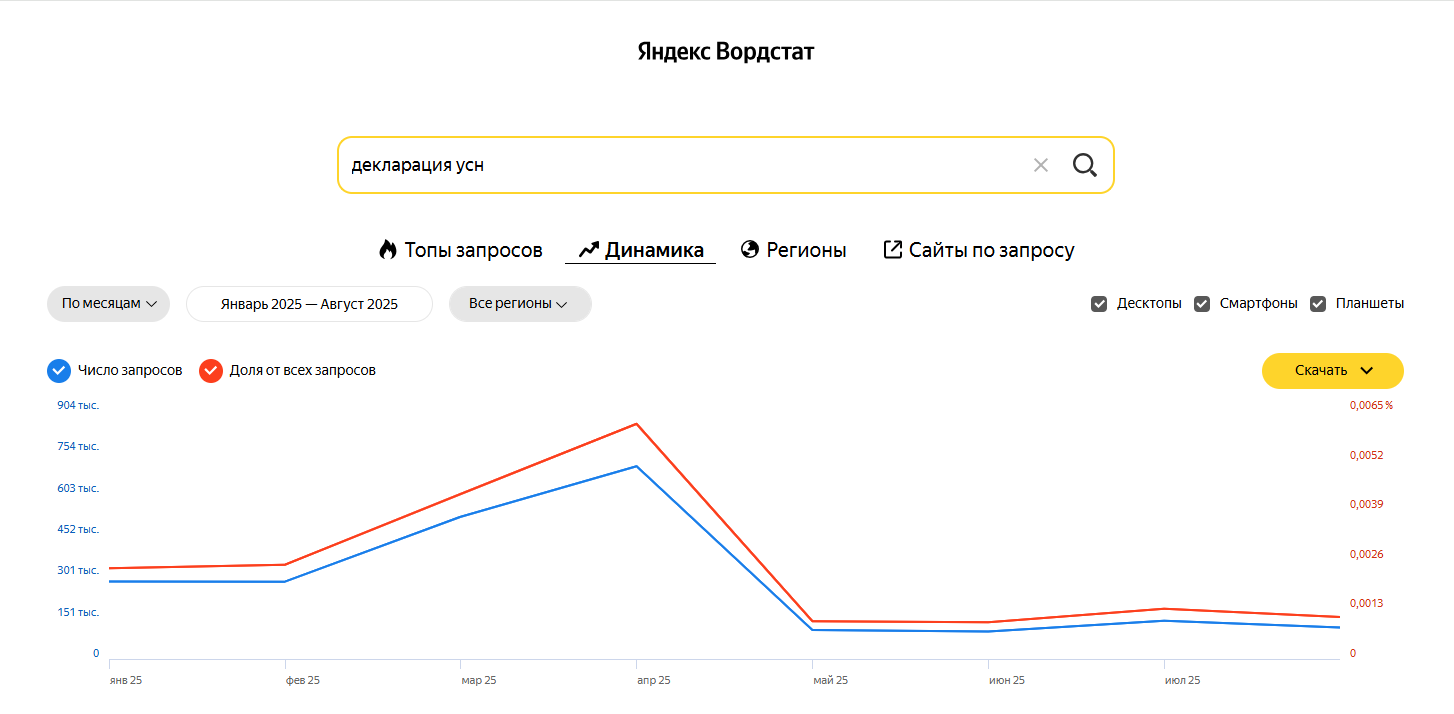Click the globe icon for Регионы
The width and height of the screenshot is (1454, 714).
(x=750, y=250)
